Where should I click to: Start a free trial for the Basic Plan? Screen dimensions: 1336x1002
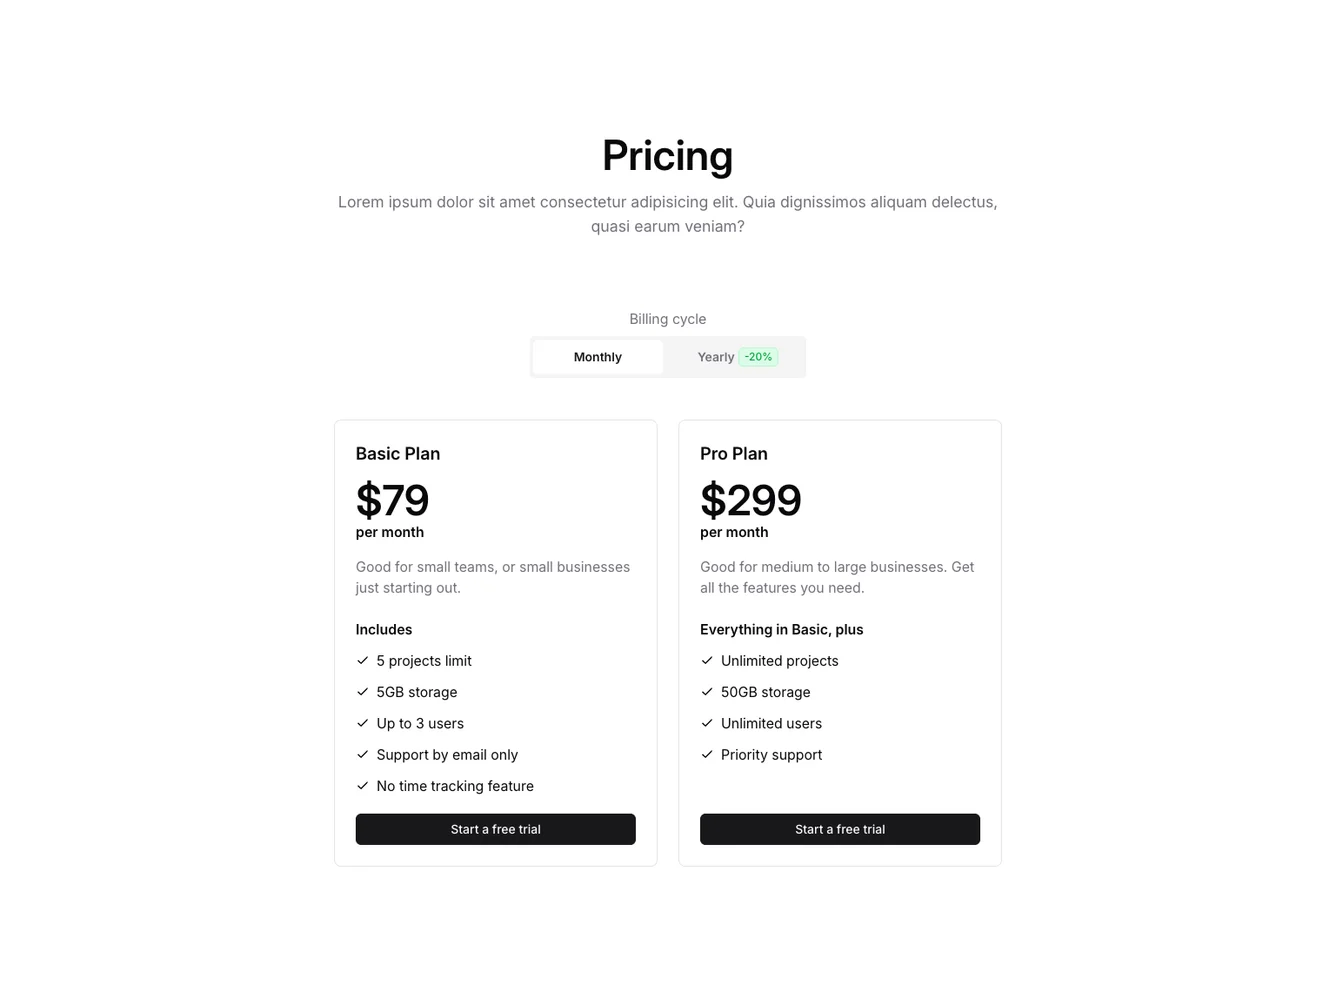pyautogui.click(x=495, y=829)
